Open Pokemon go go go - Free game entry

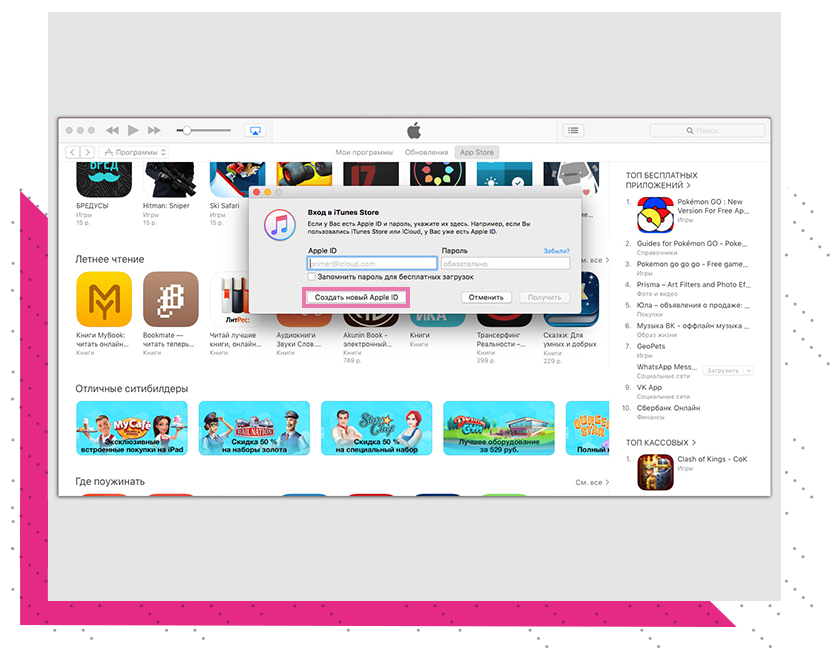(692, 264)
